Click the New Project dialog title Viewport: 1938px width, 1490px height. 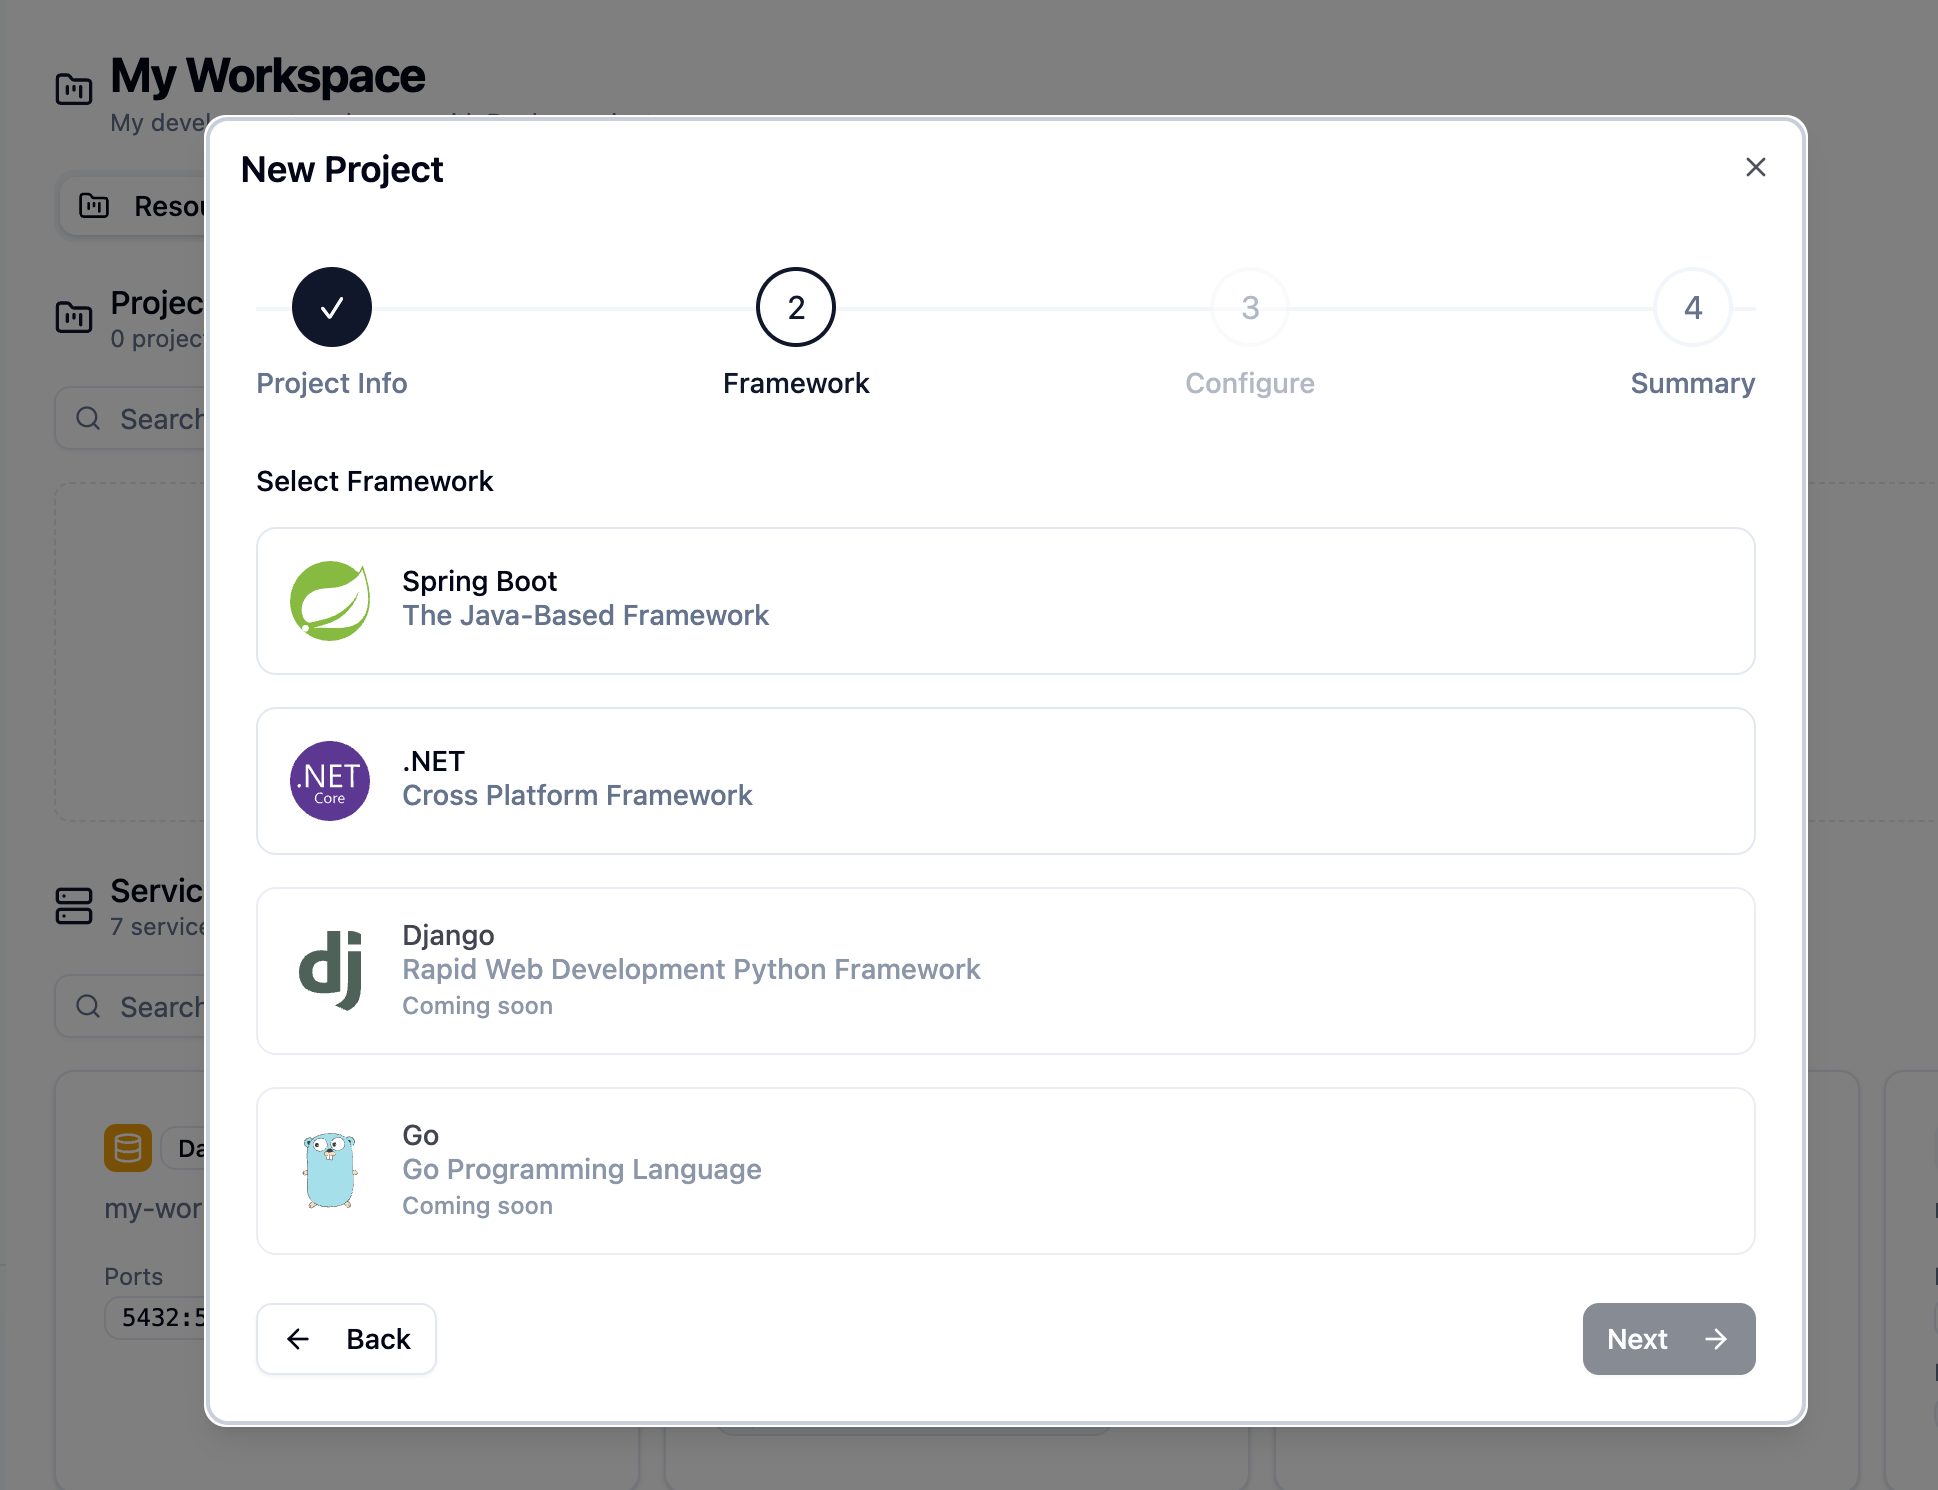point(342,170)
